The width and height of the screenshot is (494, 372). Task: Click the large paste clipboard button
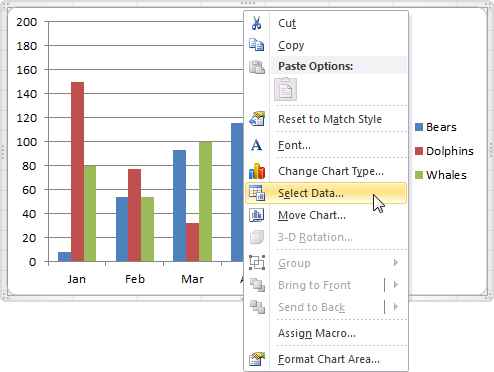click(285, 89)
